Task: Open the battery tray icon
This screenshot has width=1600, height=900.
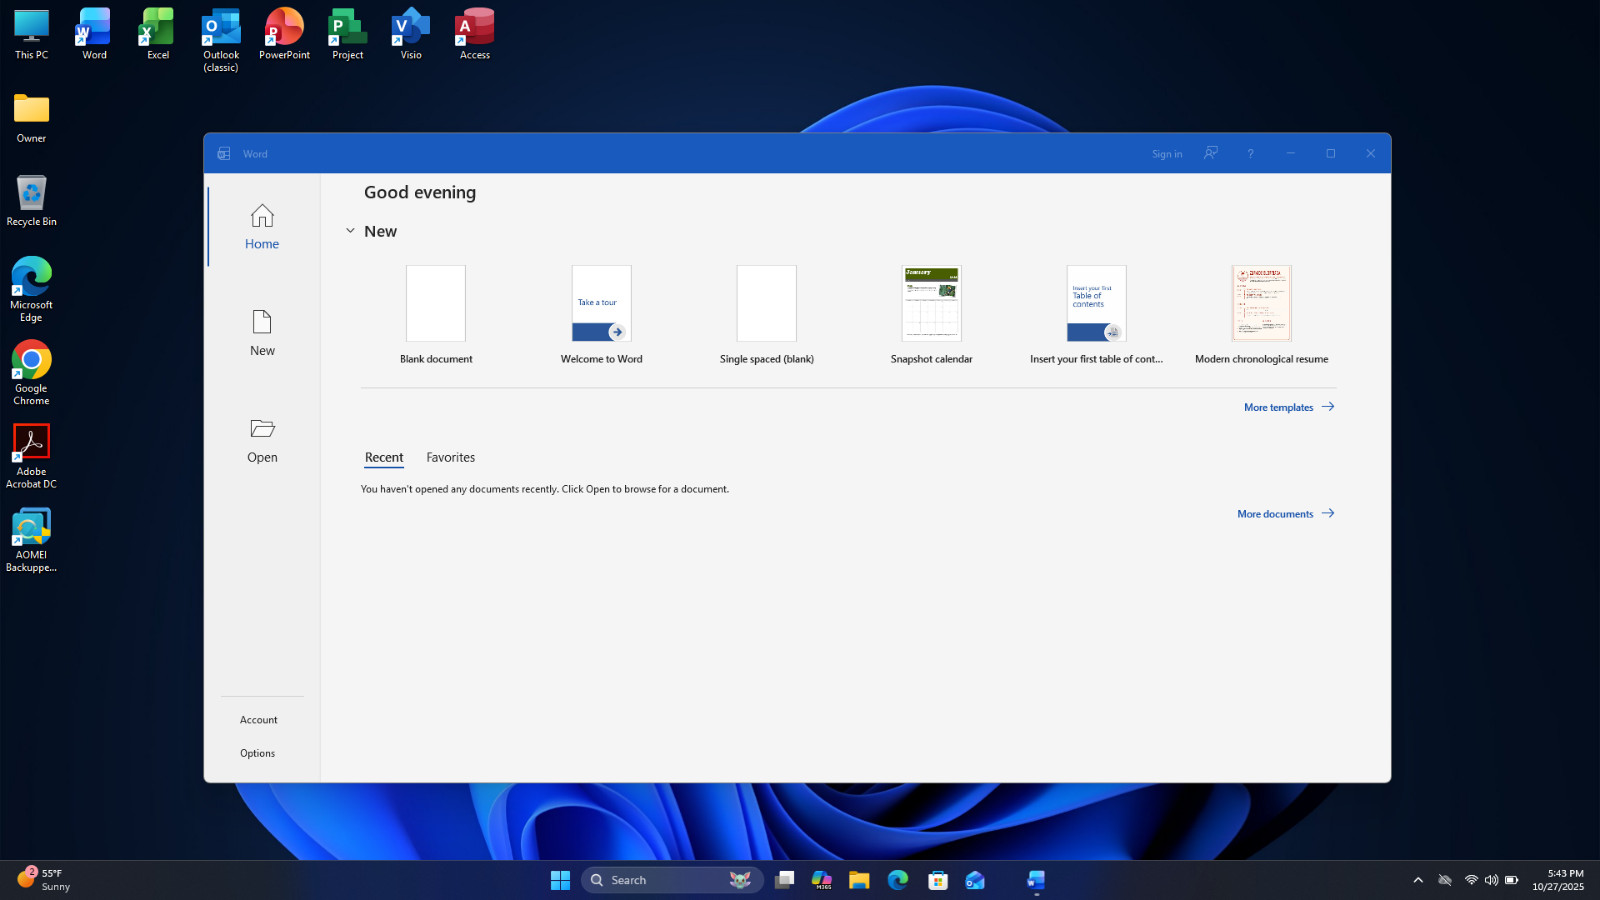Action: [1512, 880]
